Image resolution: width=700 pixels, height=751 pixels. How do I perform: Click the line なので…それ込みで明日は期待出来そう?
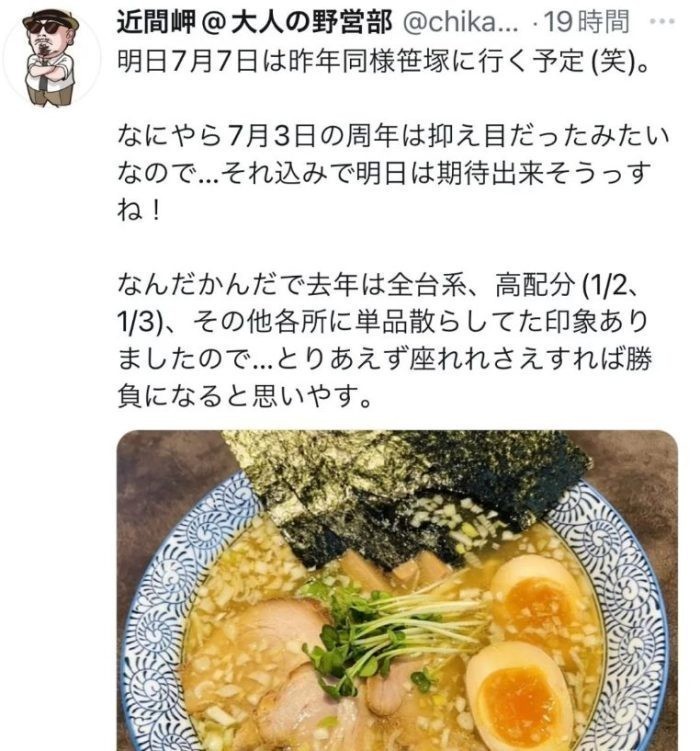[384, 173]
